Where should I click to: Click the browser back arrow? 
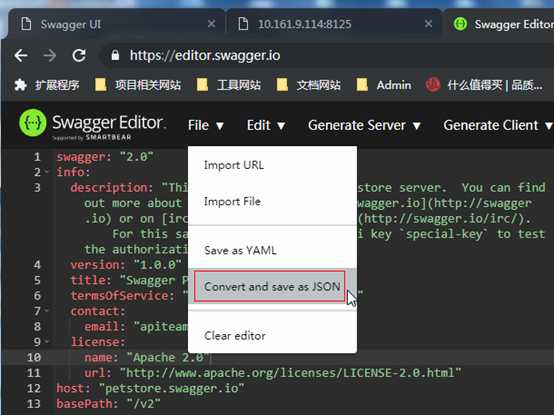pos(21,55)
